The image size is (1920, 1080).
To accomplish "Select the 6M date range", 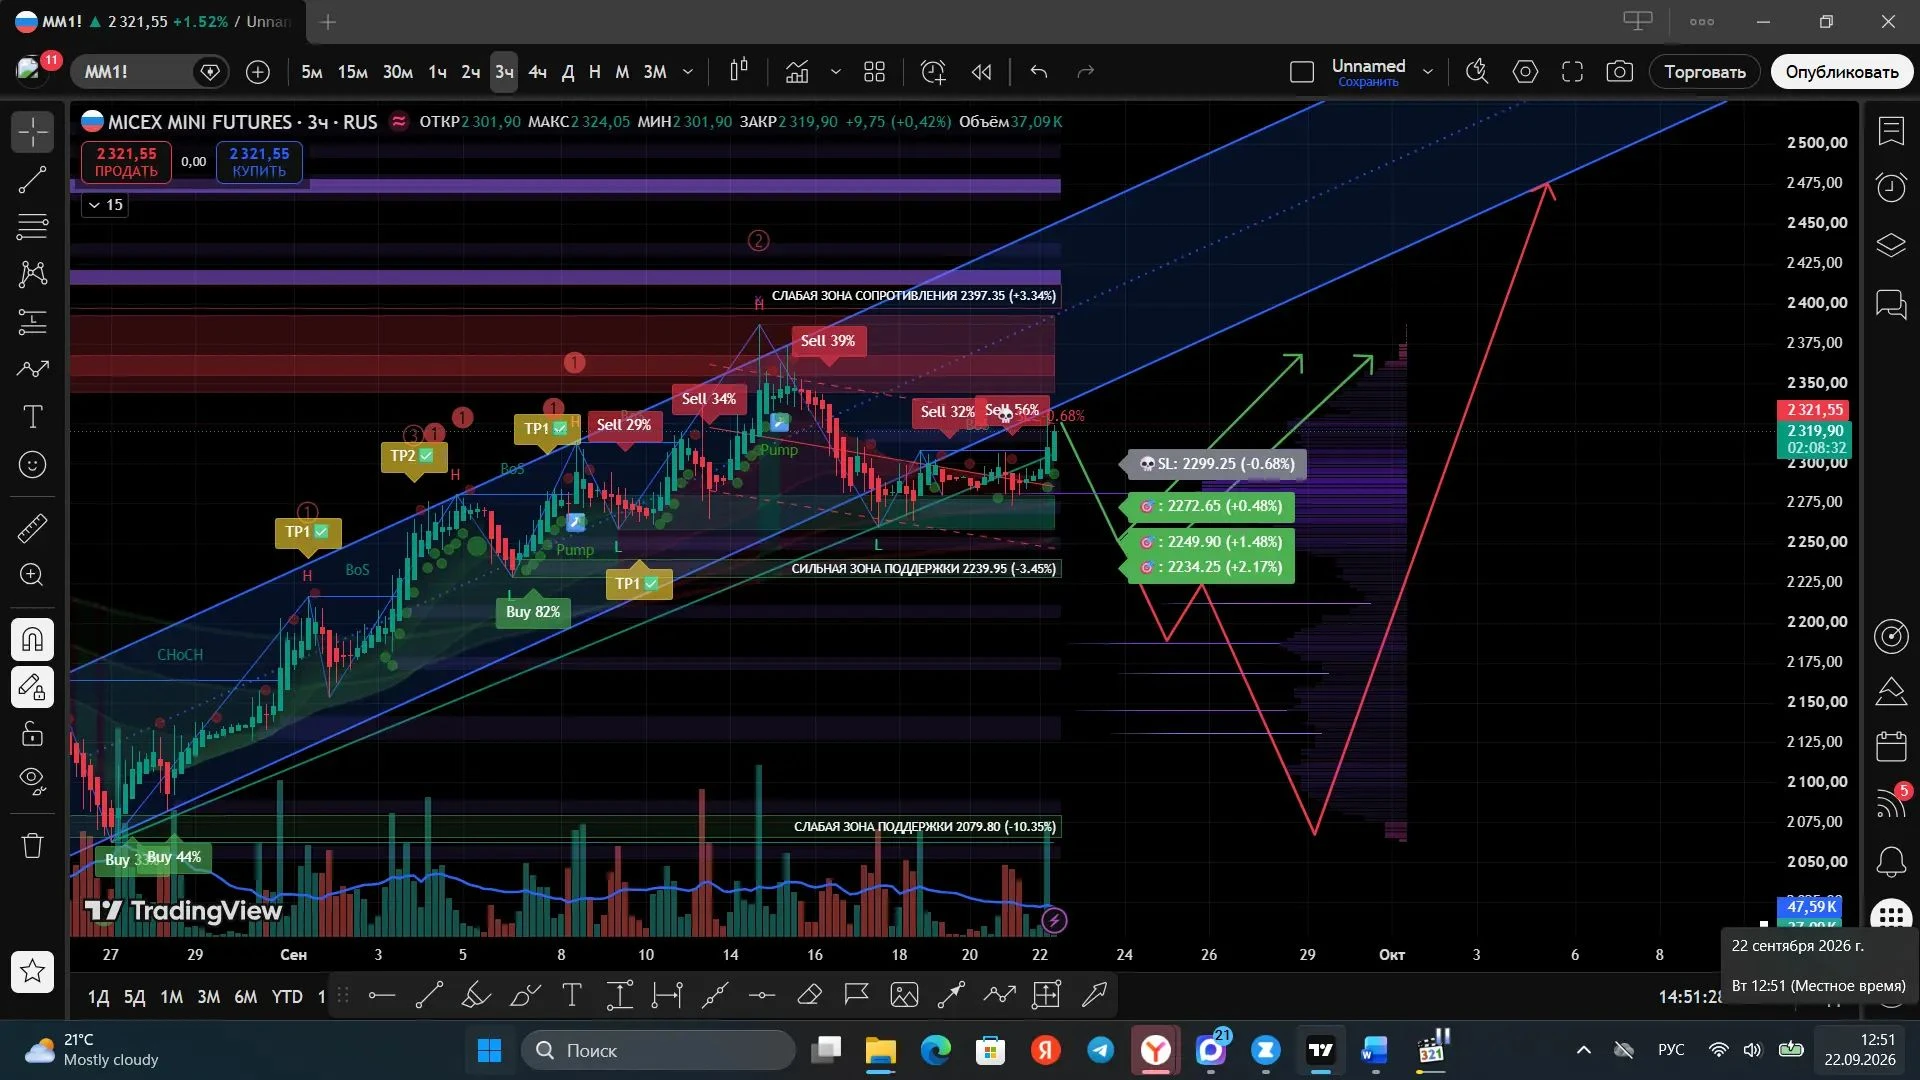I will click(x=245, y=997).
